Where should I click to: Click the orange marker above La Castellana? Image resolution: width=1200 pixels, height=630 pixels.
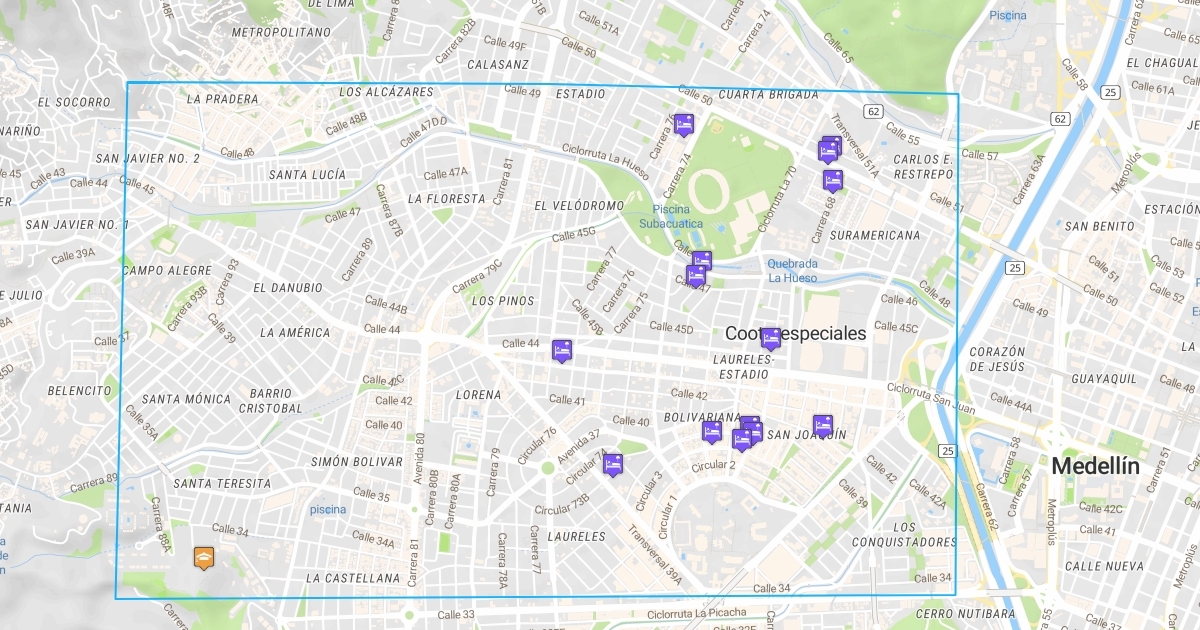coord(205,557)
